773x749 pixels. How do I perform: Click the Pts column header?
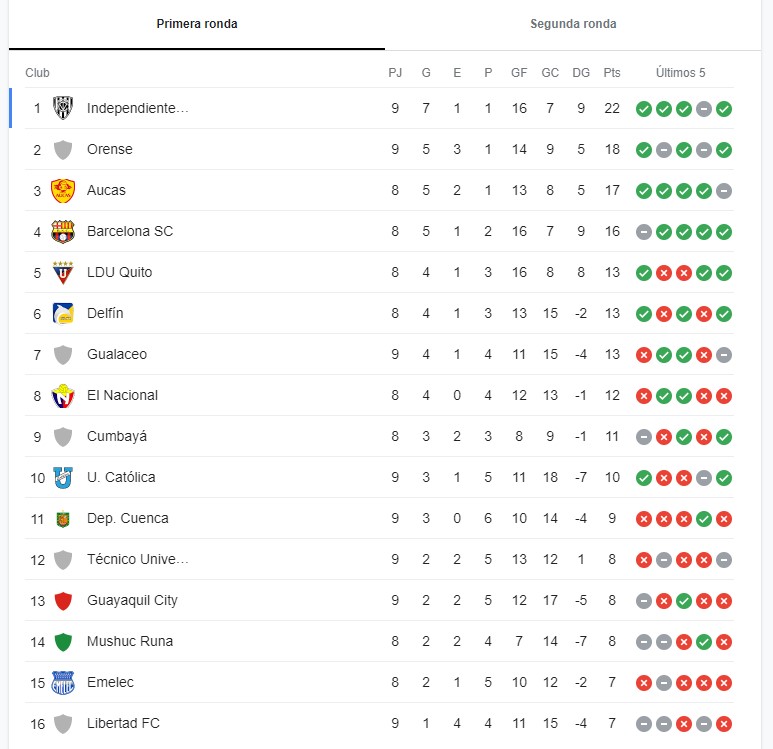pyautogui.click(x=612, y=72)
